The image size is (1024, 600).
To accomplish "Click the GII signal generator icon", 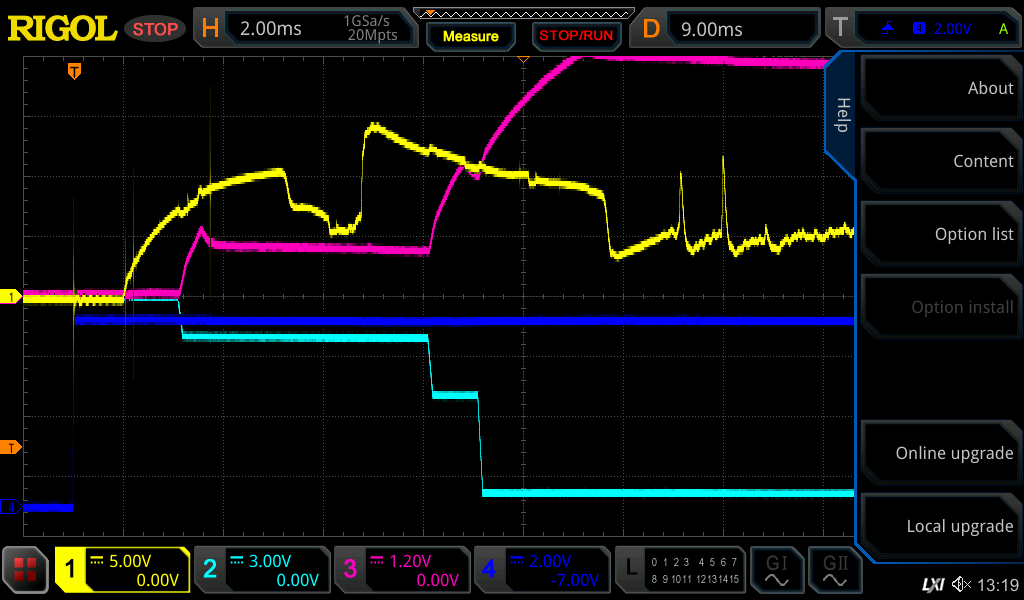I will point(835,570).
